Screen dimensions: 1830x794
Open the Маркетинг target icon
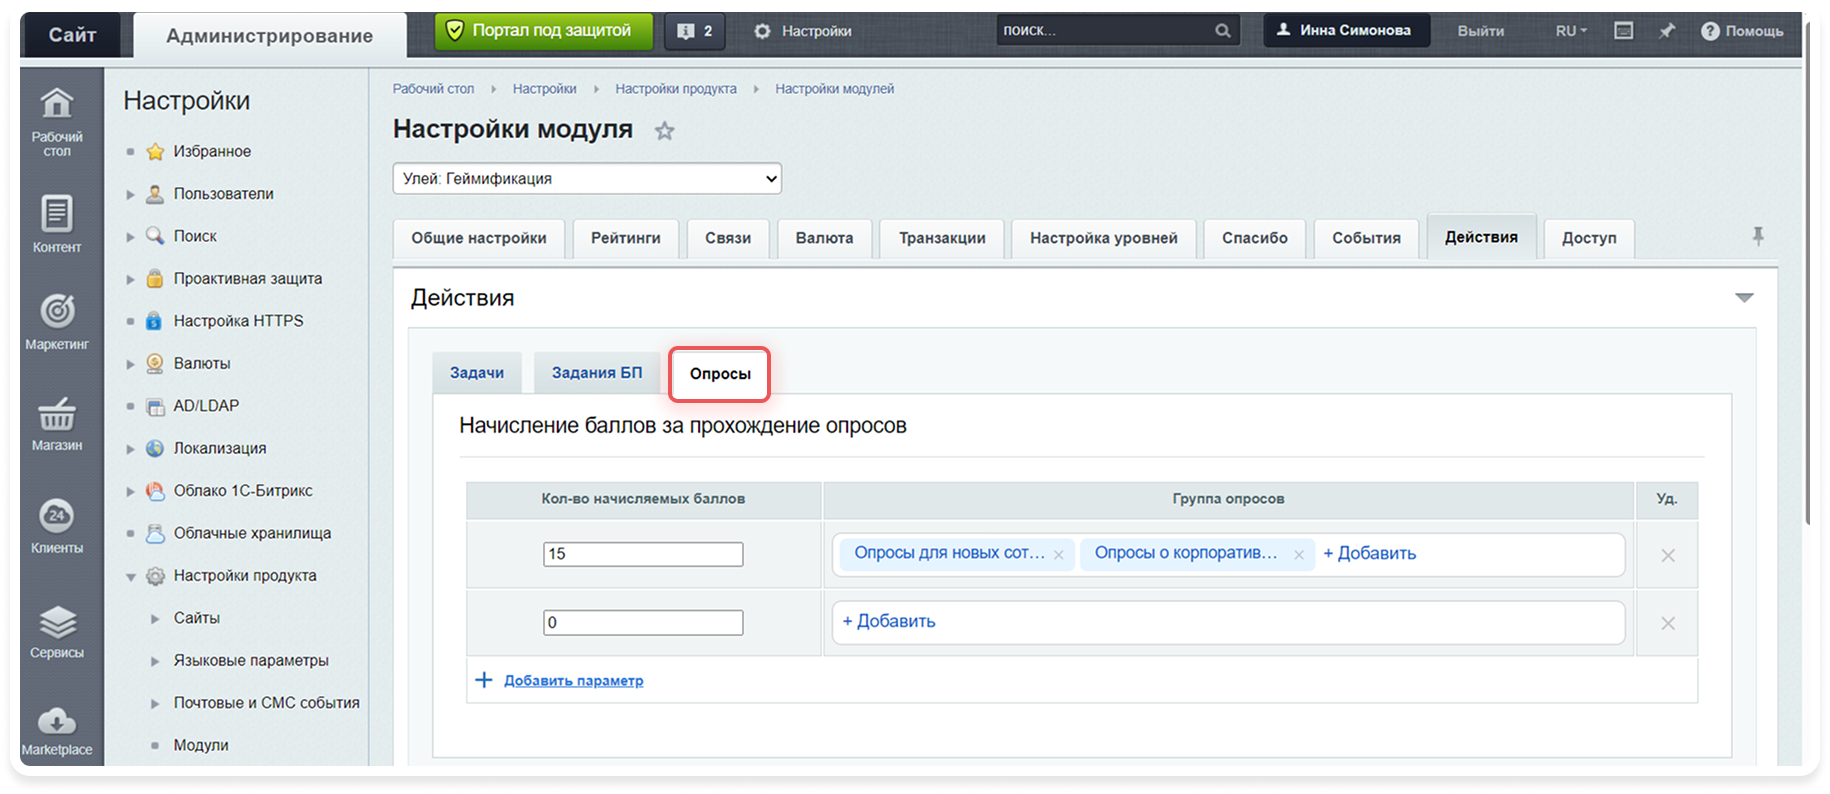[x=57, y=311]
